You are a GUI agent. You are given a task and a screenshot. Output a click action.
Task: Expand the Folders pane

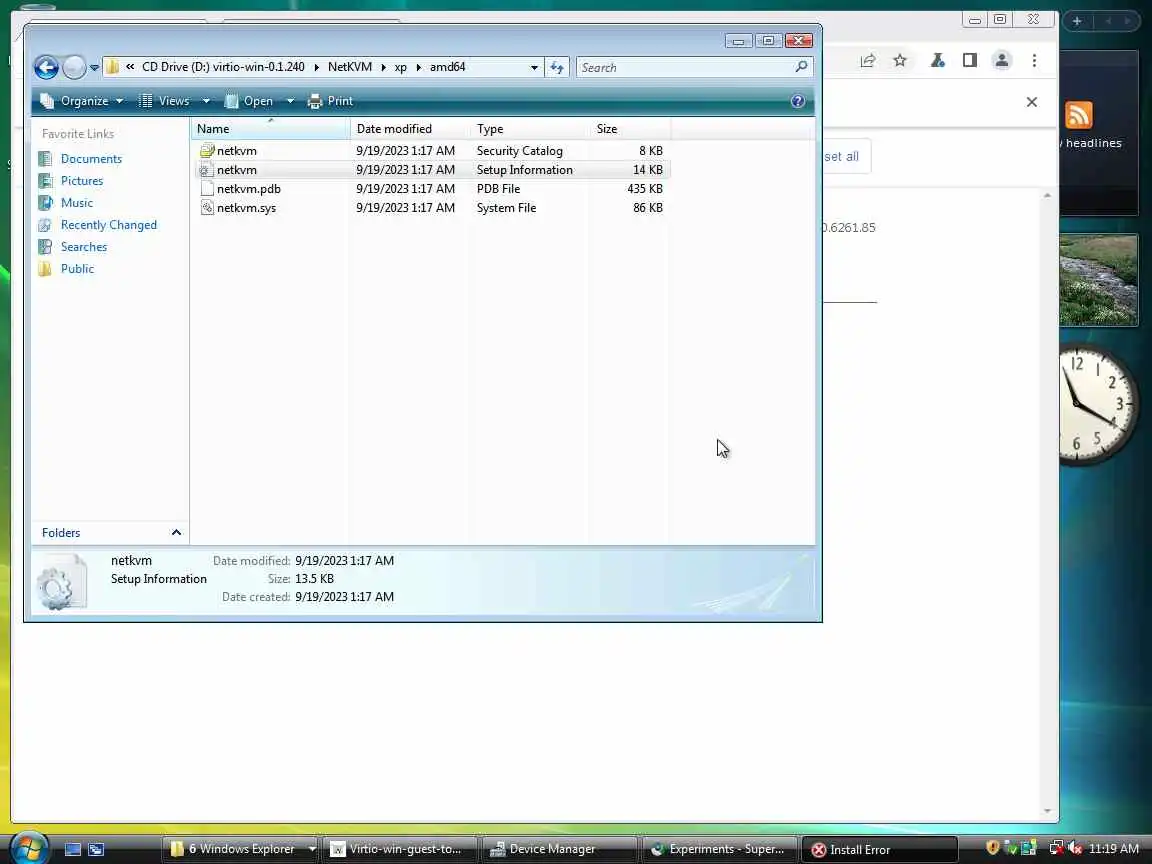(110, 533)
